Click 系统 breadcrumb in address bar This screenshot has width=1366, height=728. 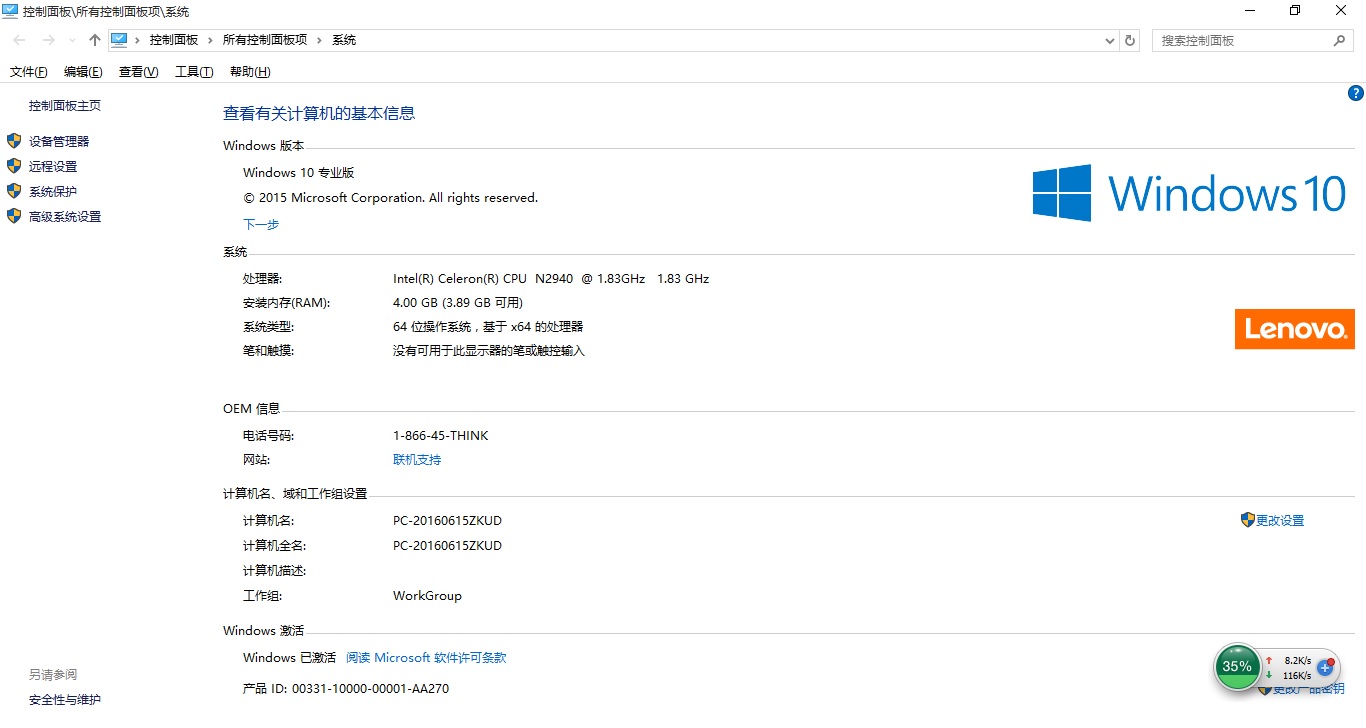tap(344, 40)
